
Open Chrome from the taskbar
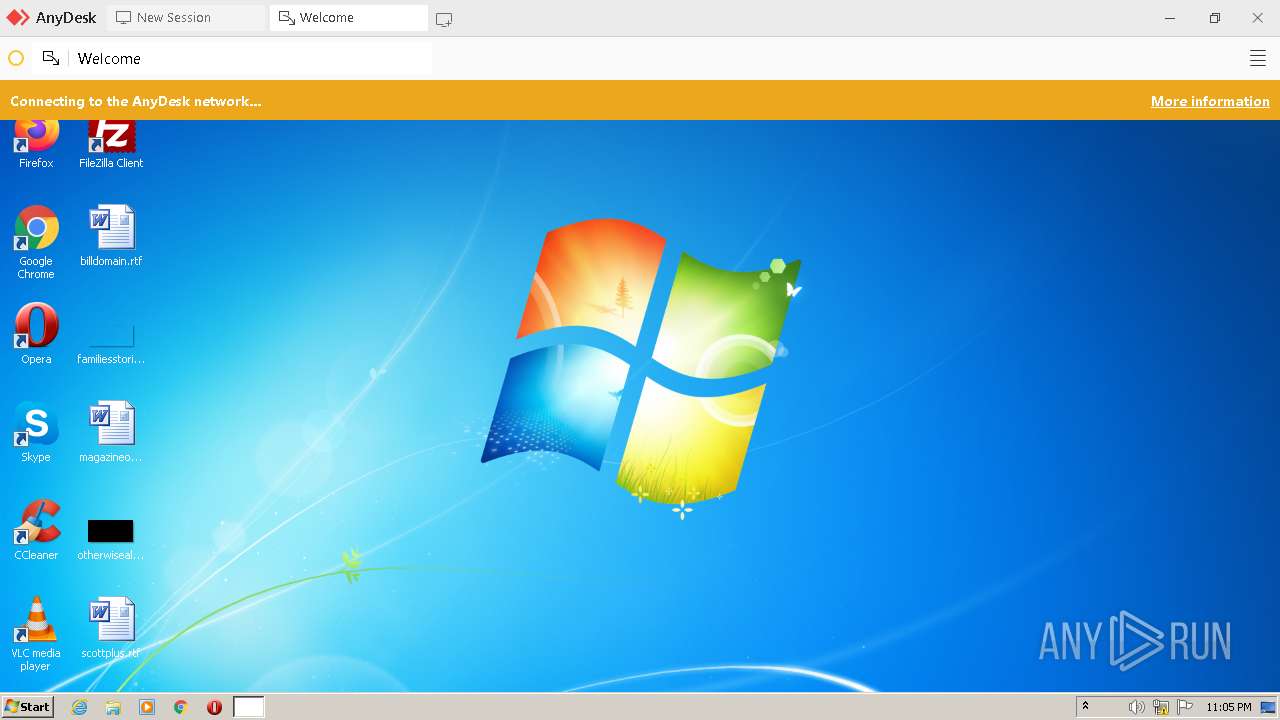(x=181, y=707)
